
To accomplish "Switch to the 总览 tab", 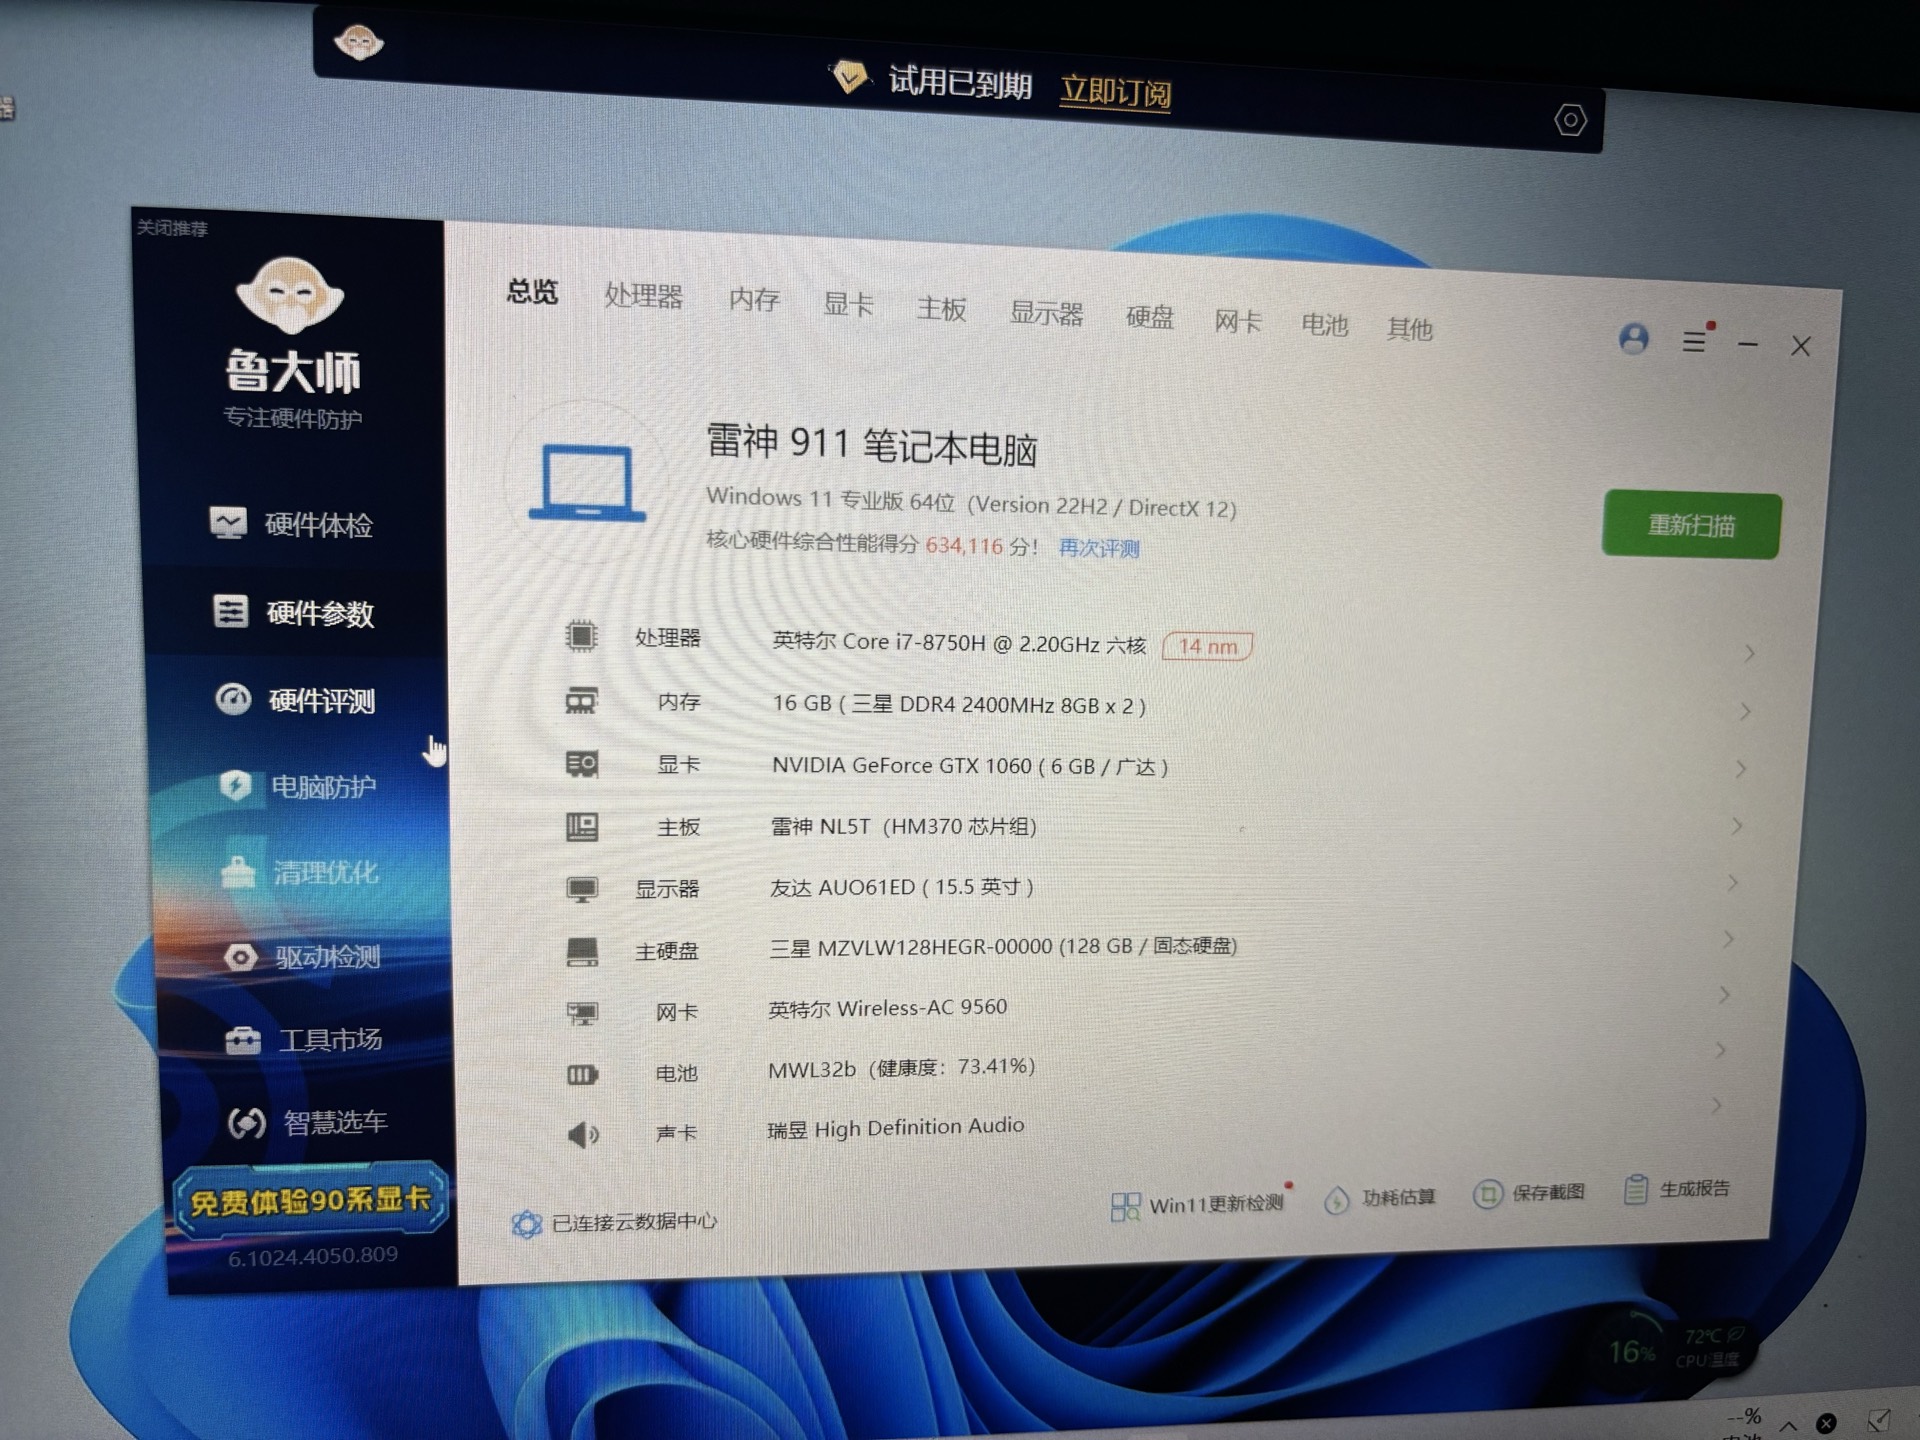I will coord(532,292).
